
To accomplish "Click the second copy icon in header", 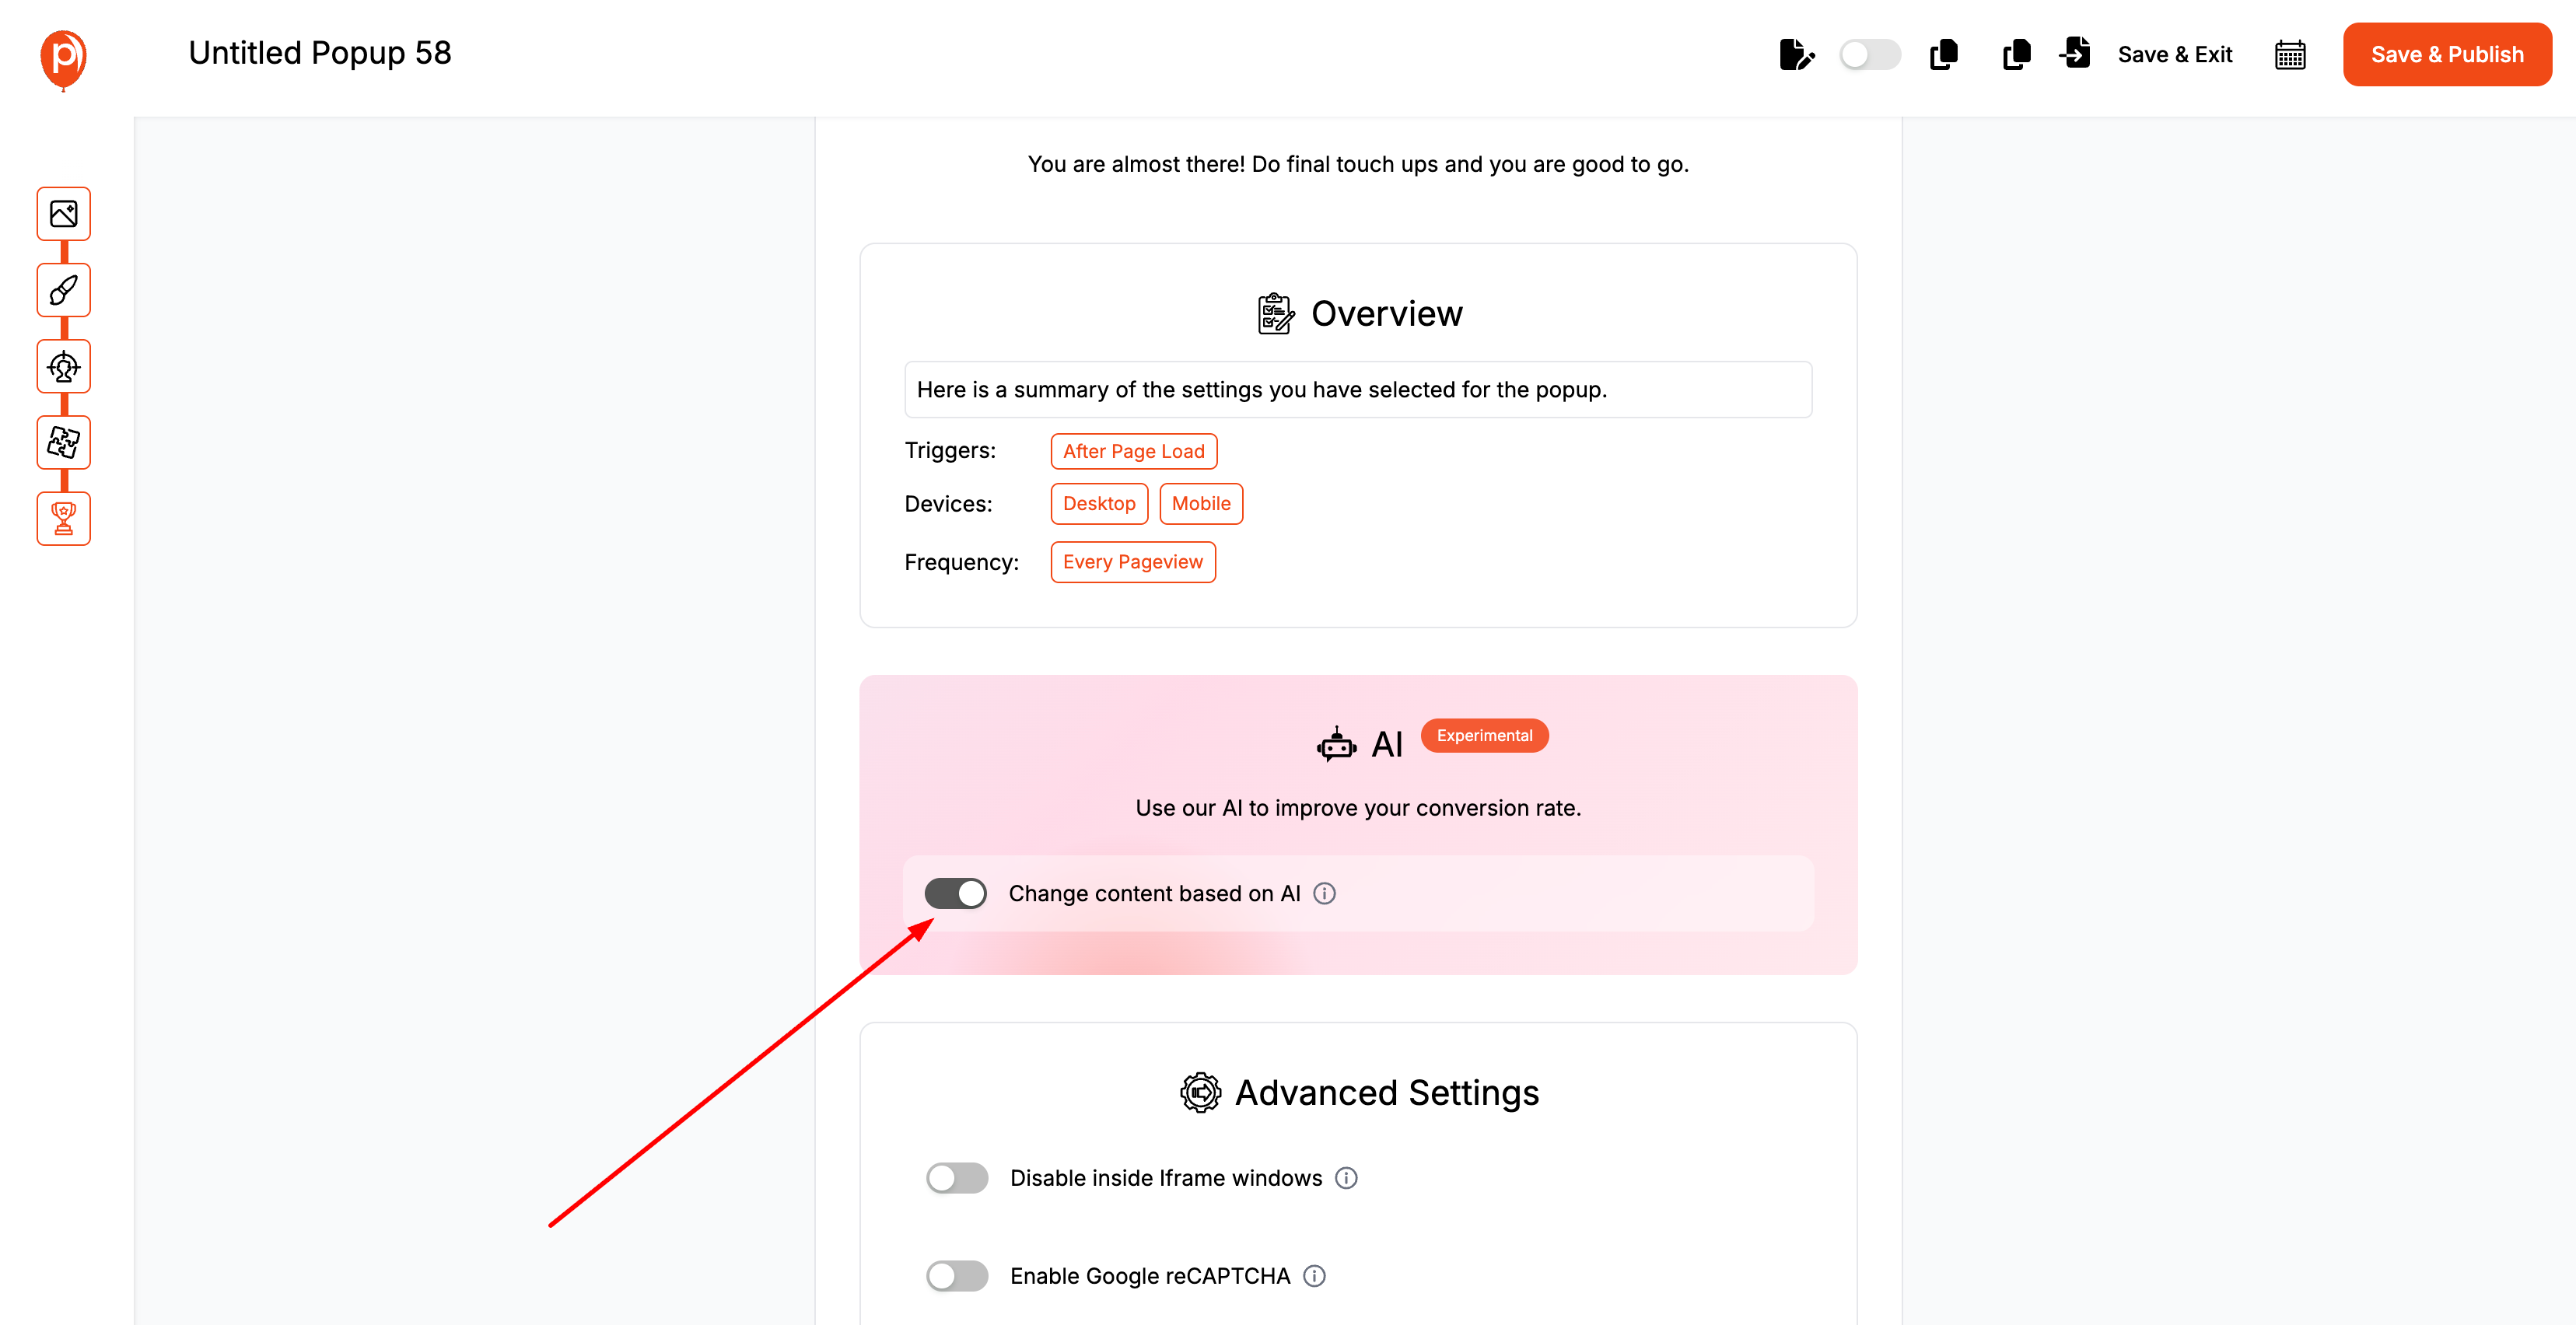I will [2016, 54].
